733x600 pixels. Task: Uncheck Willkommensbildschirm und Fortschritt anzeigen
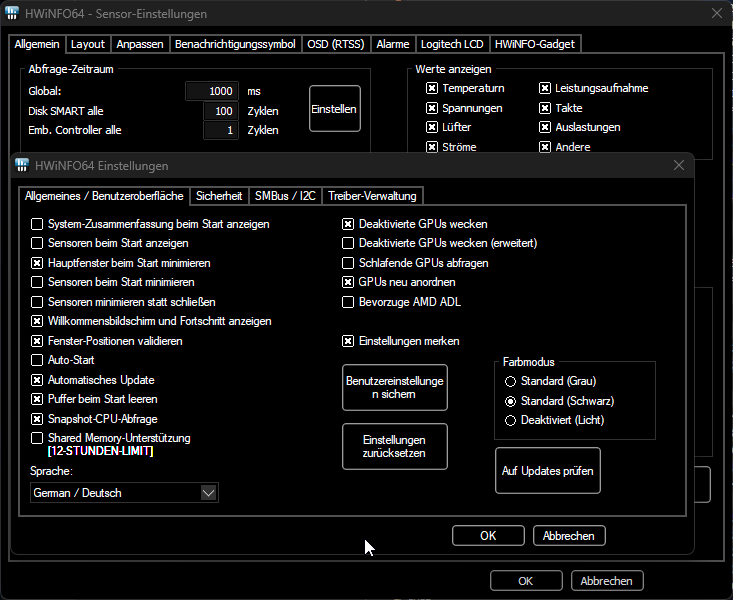coord(37,321)
